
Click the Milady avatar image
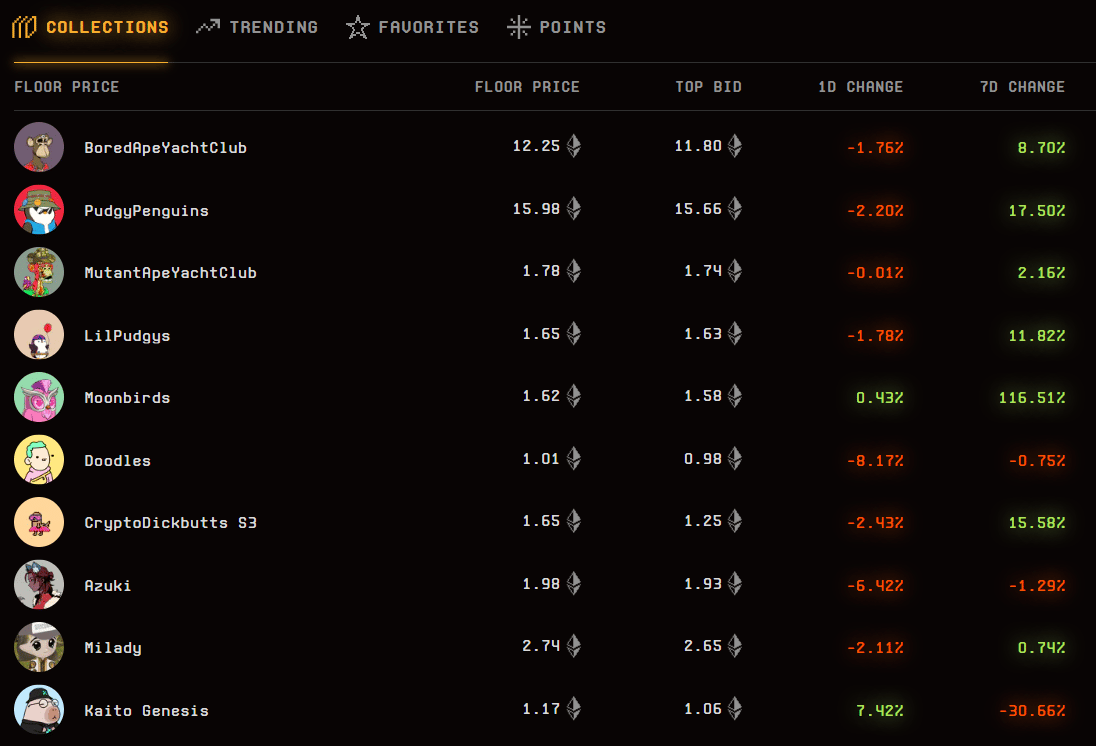(39, 647)
